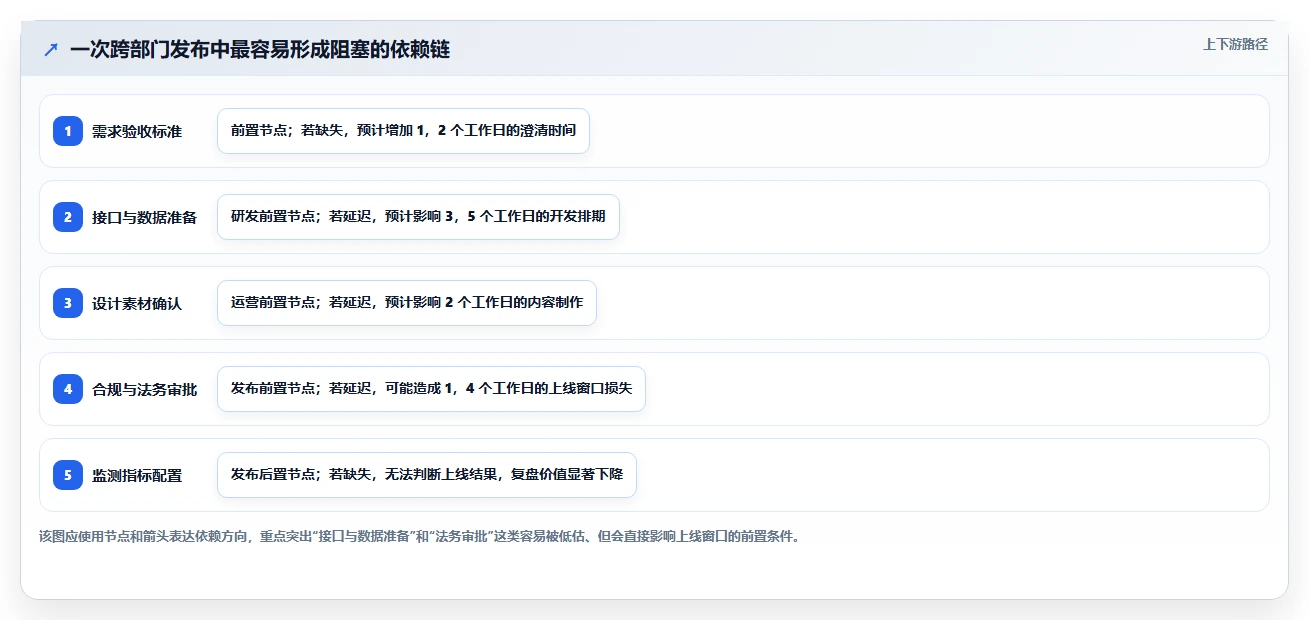Image resolution: width=1309 pixels, height=620 pixels.
Task: Click the arrow icon beside the card title
Action: click(x=51, y=49)
